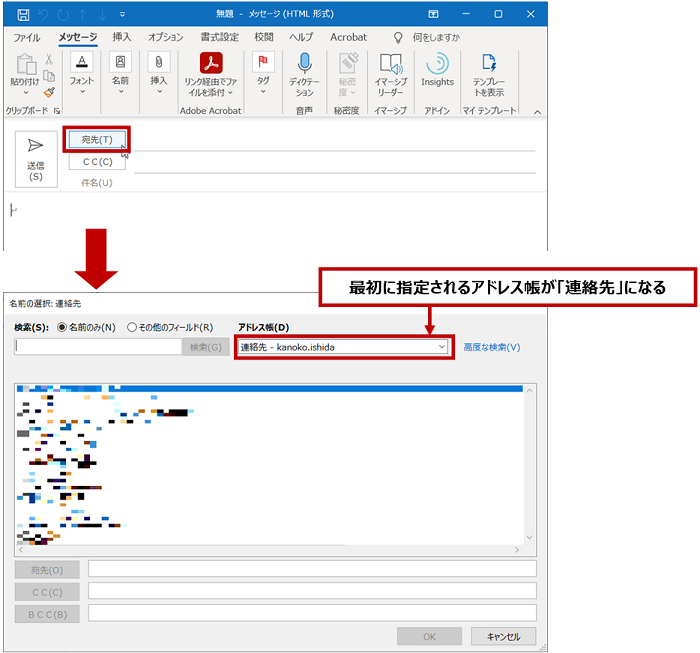Image resolution: width=700 pixels, height=653 pixels.
Task: Select the 名前のみ(N) radio button
Action: coord(62,327)
